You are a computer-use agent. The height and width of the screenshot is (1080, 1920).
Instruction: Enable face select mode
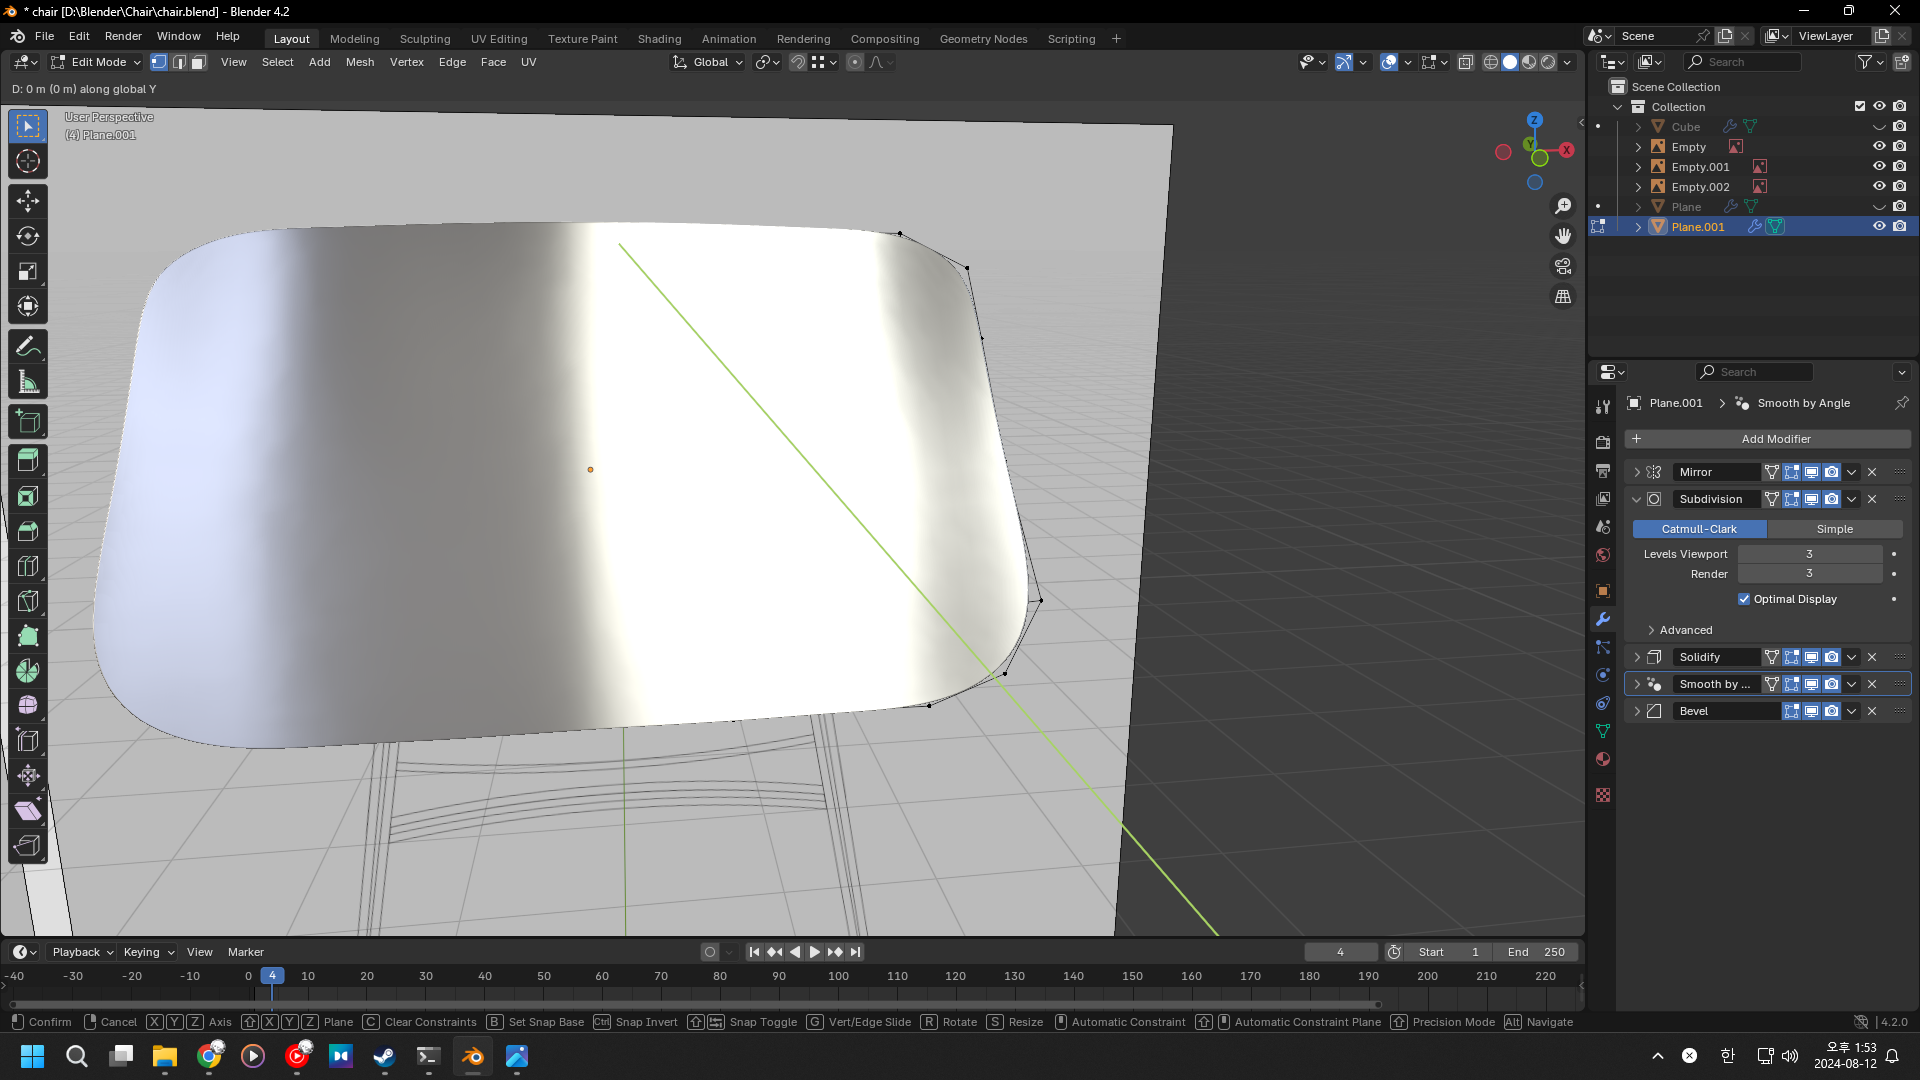[199, 62]
